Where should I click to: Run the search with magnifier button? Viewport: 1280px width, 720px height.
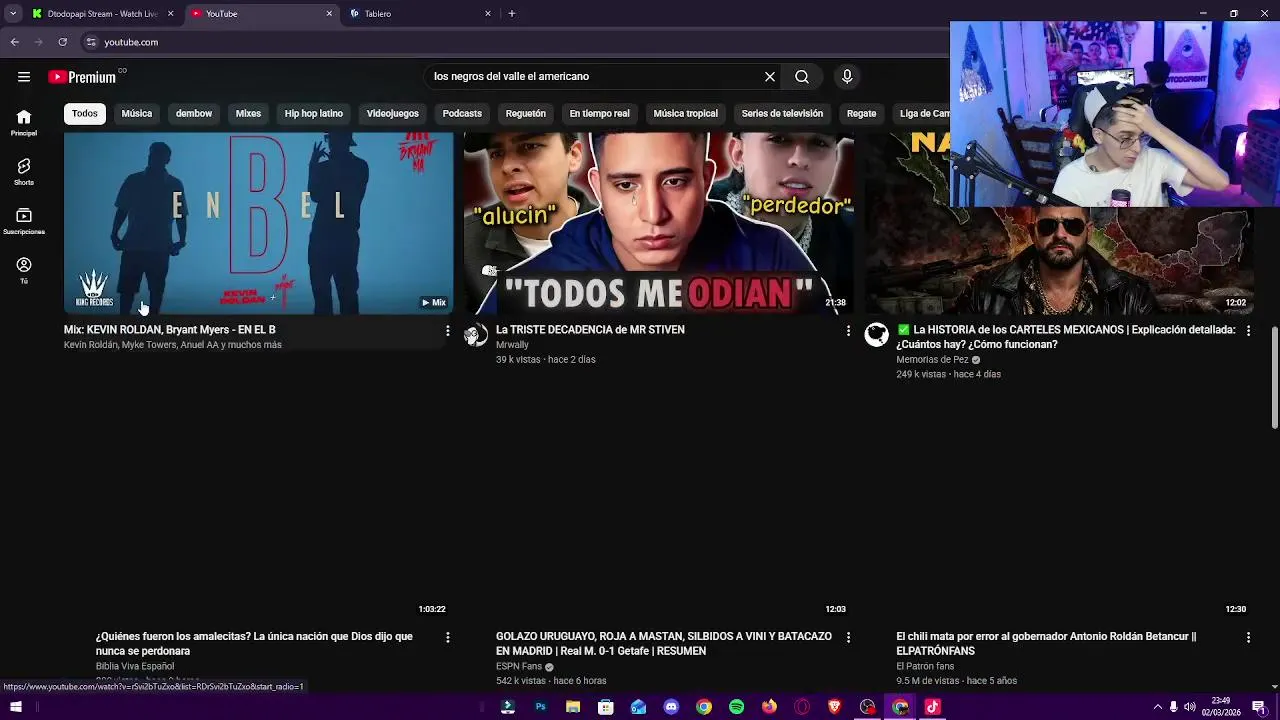coord(802,77)
